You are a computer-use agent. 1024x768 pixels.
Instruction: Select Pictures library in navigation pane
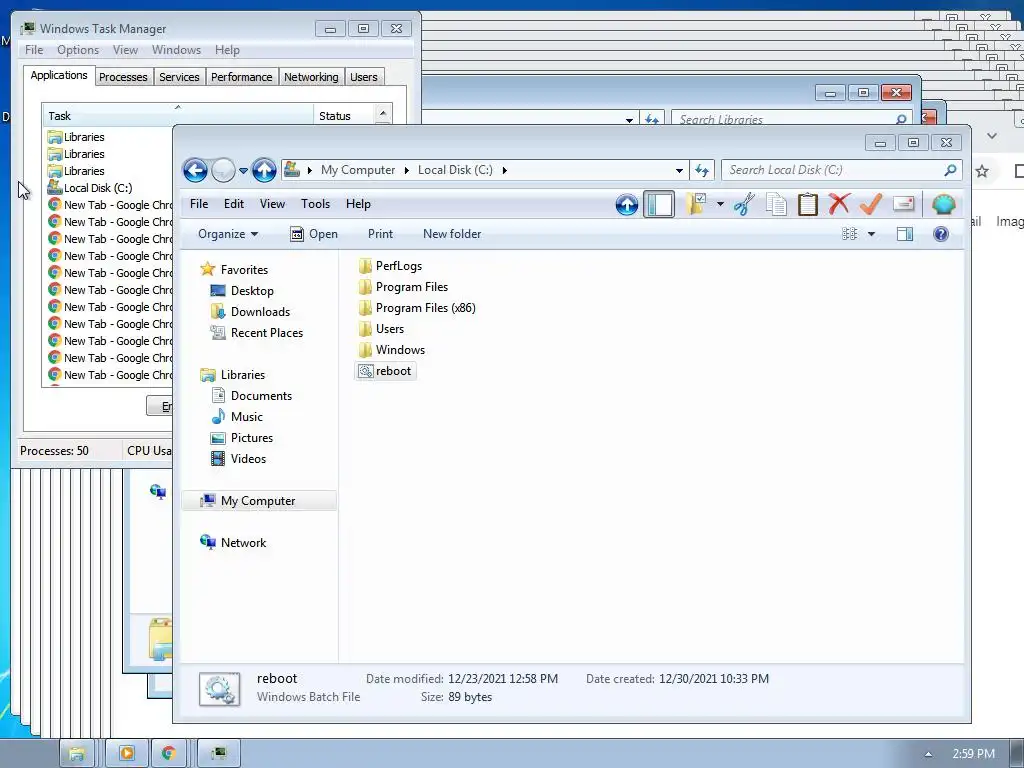coord(242,438)
